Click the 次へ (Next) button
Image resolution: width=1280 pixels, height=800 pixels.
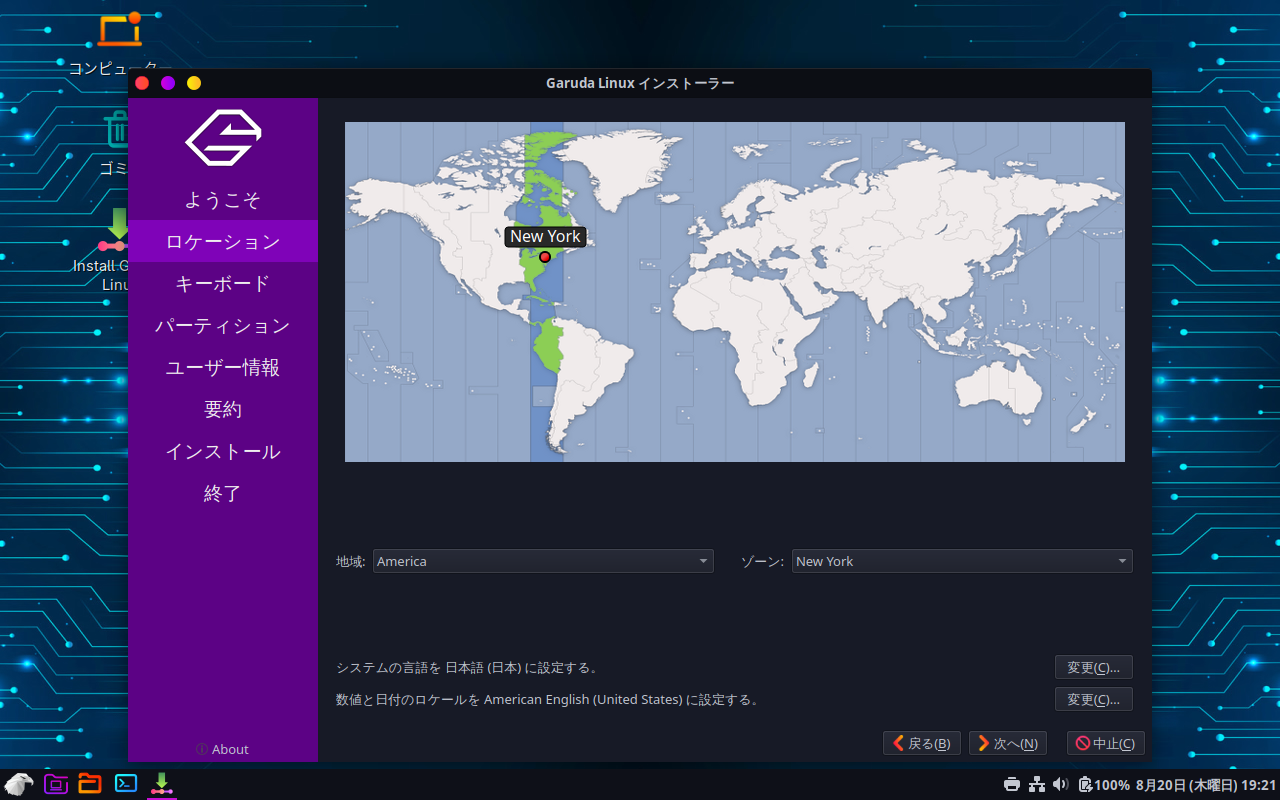click(1008, 743)
